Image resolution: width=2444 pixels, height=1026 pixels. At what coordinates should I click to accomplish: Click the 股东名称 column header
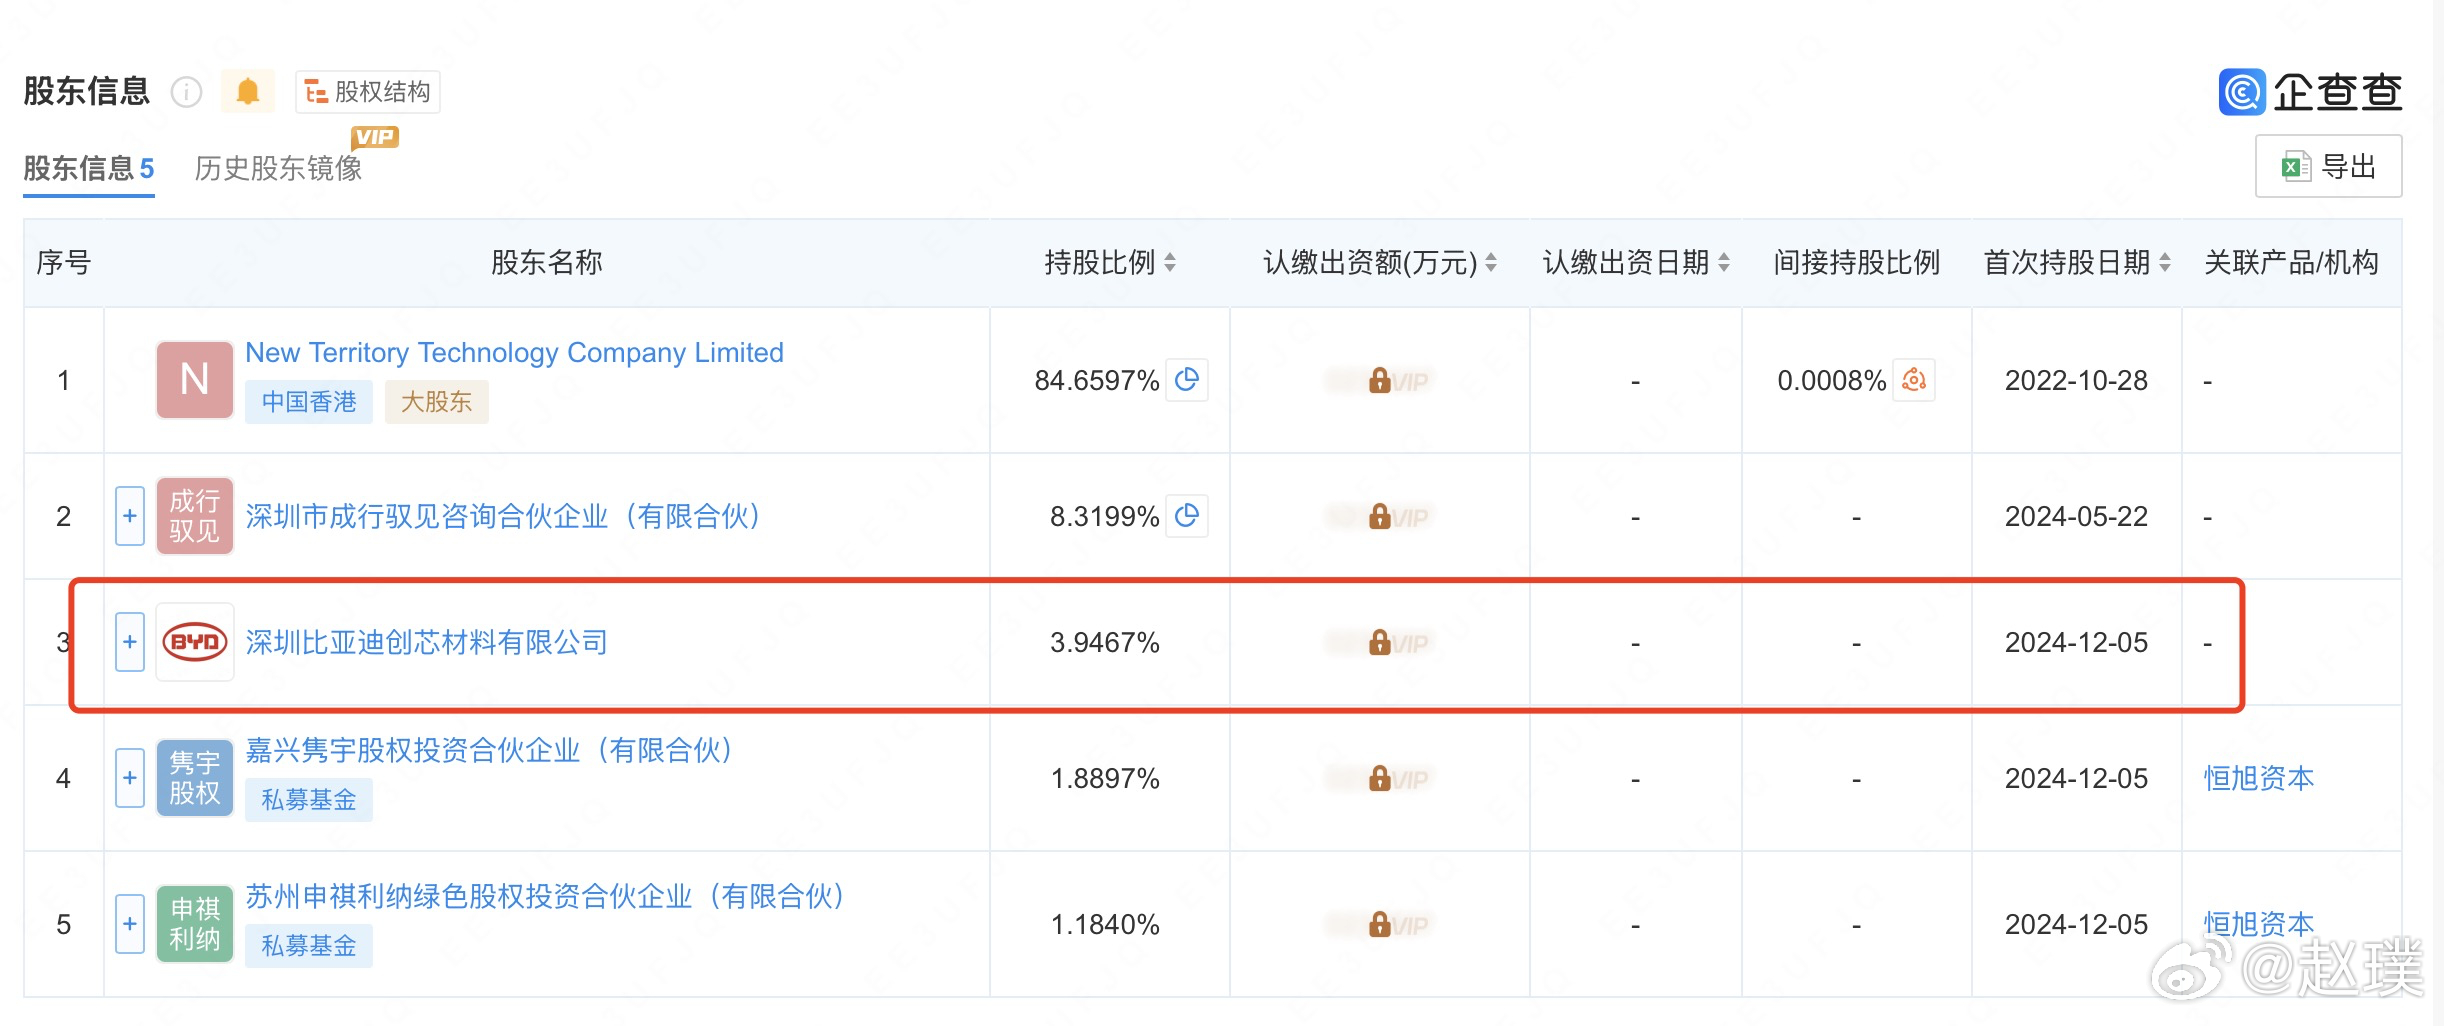pos(546,263)
